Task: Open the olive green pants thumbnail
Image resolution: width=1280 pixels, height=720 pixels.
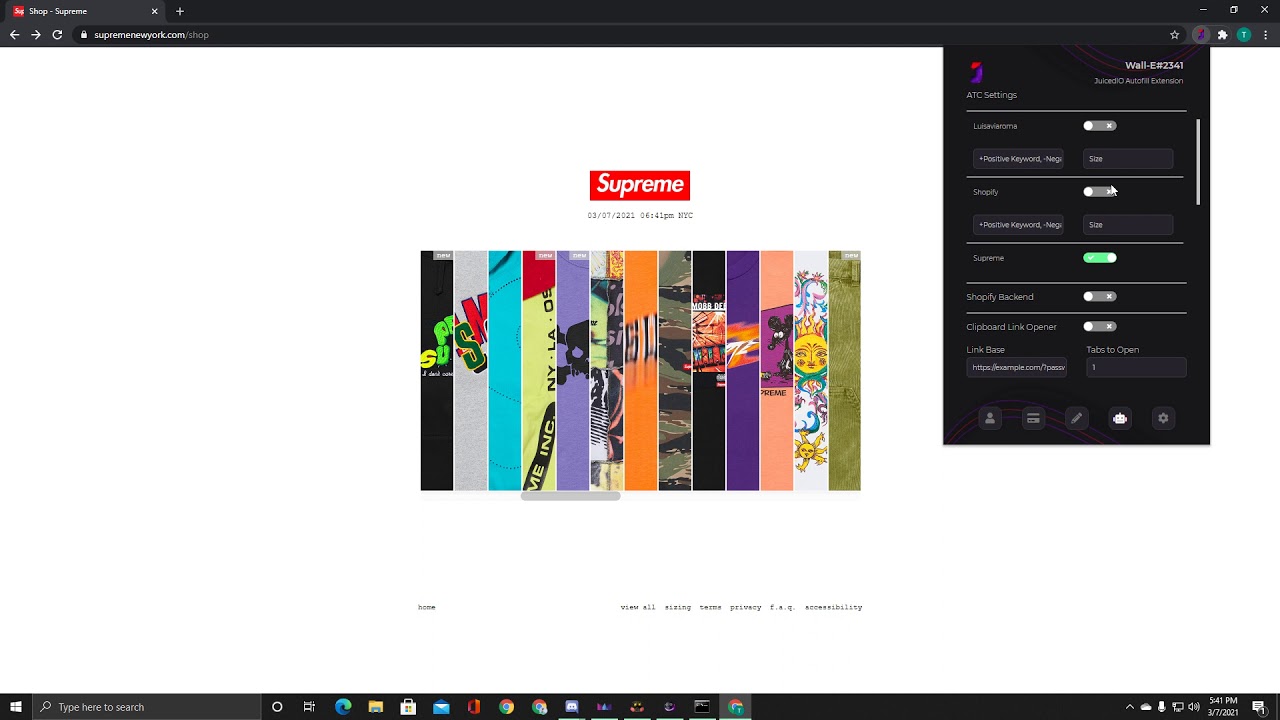Action: click(x=845, y=371)
